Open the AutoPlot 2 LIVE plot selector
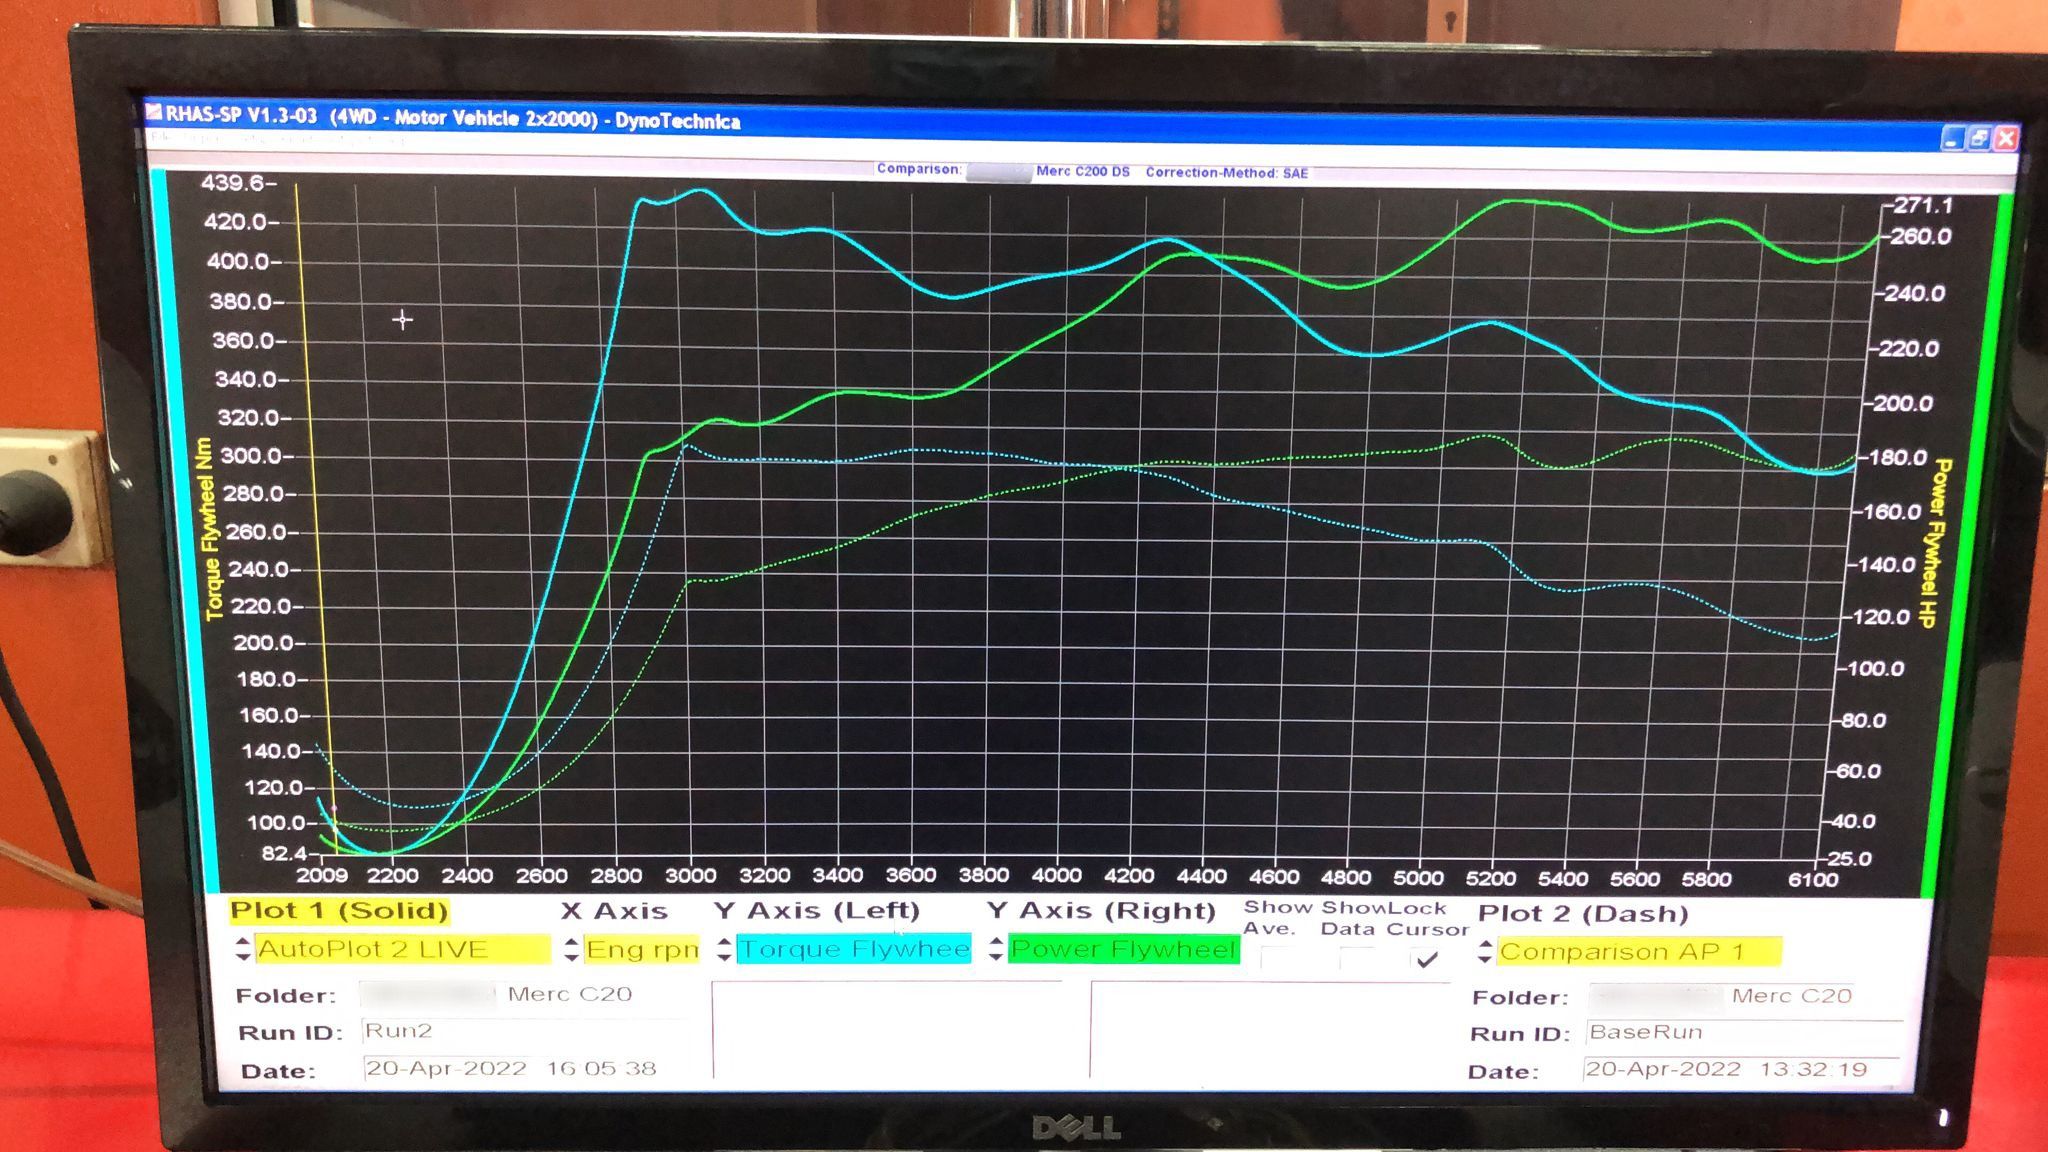 point(402,949)
